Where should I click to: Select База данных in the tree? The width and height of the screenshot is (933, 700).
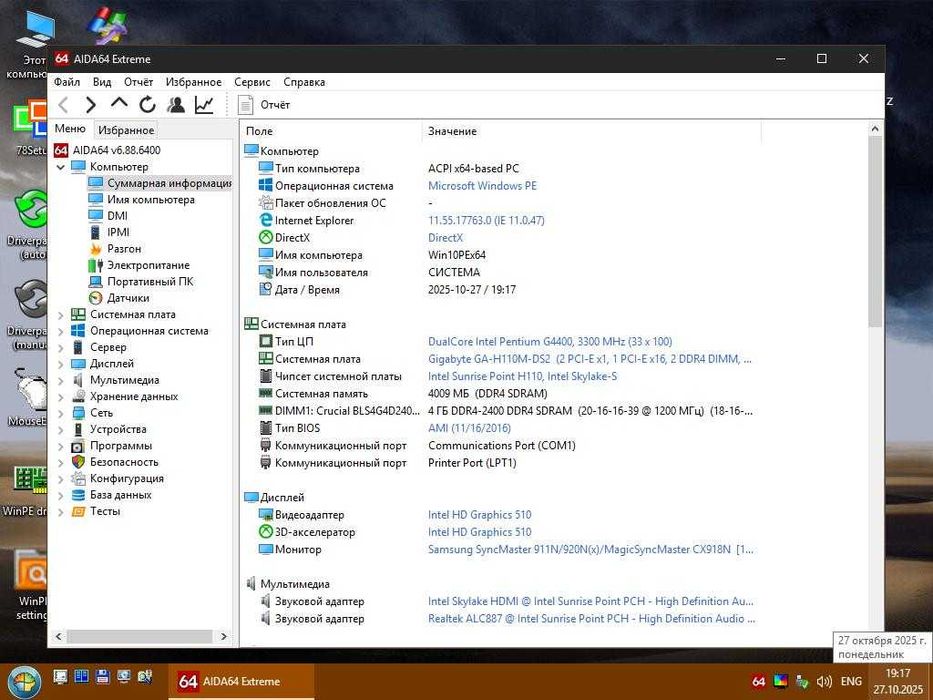tap(120, 495)
